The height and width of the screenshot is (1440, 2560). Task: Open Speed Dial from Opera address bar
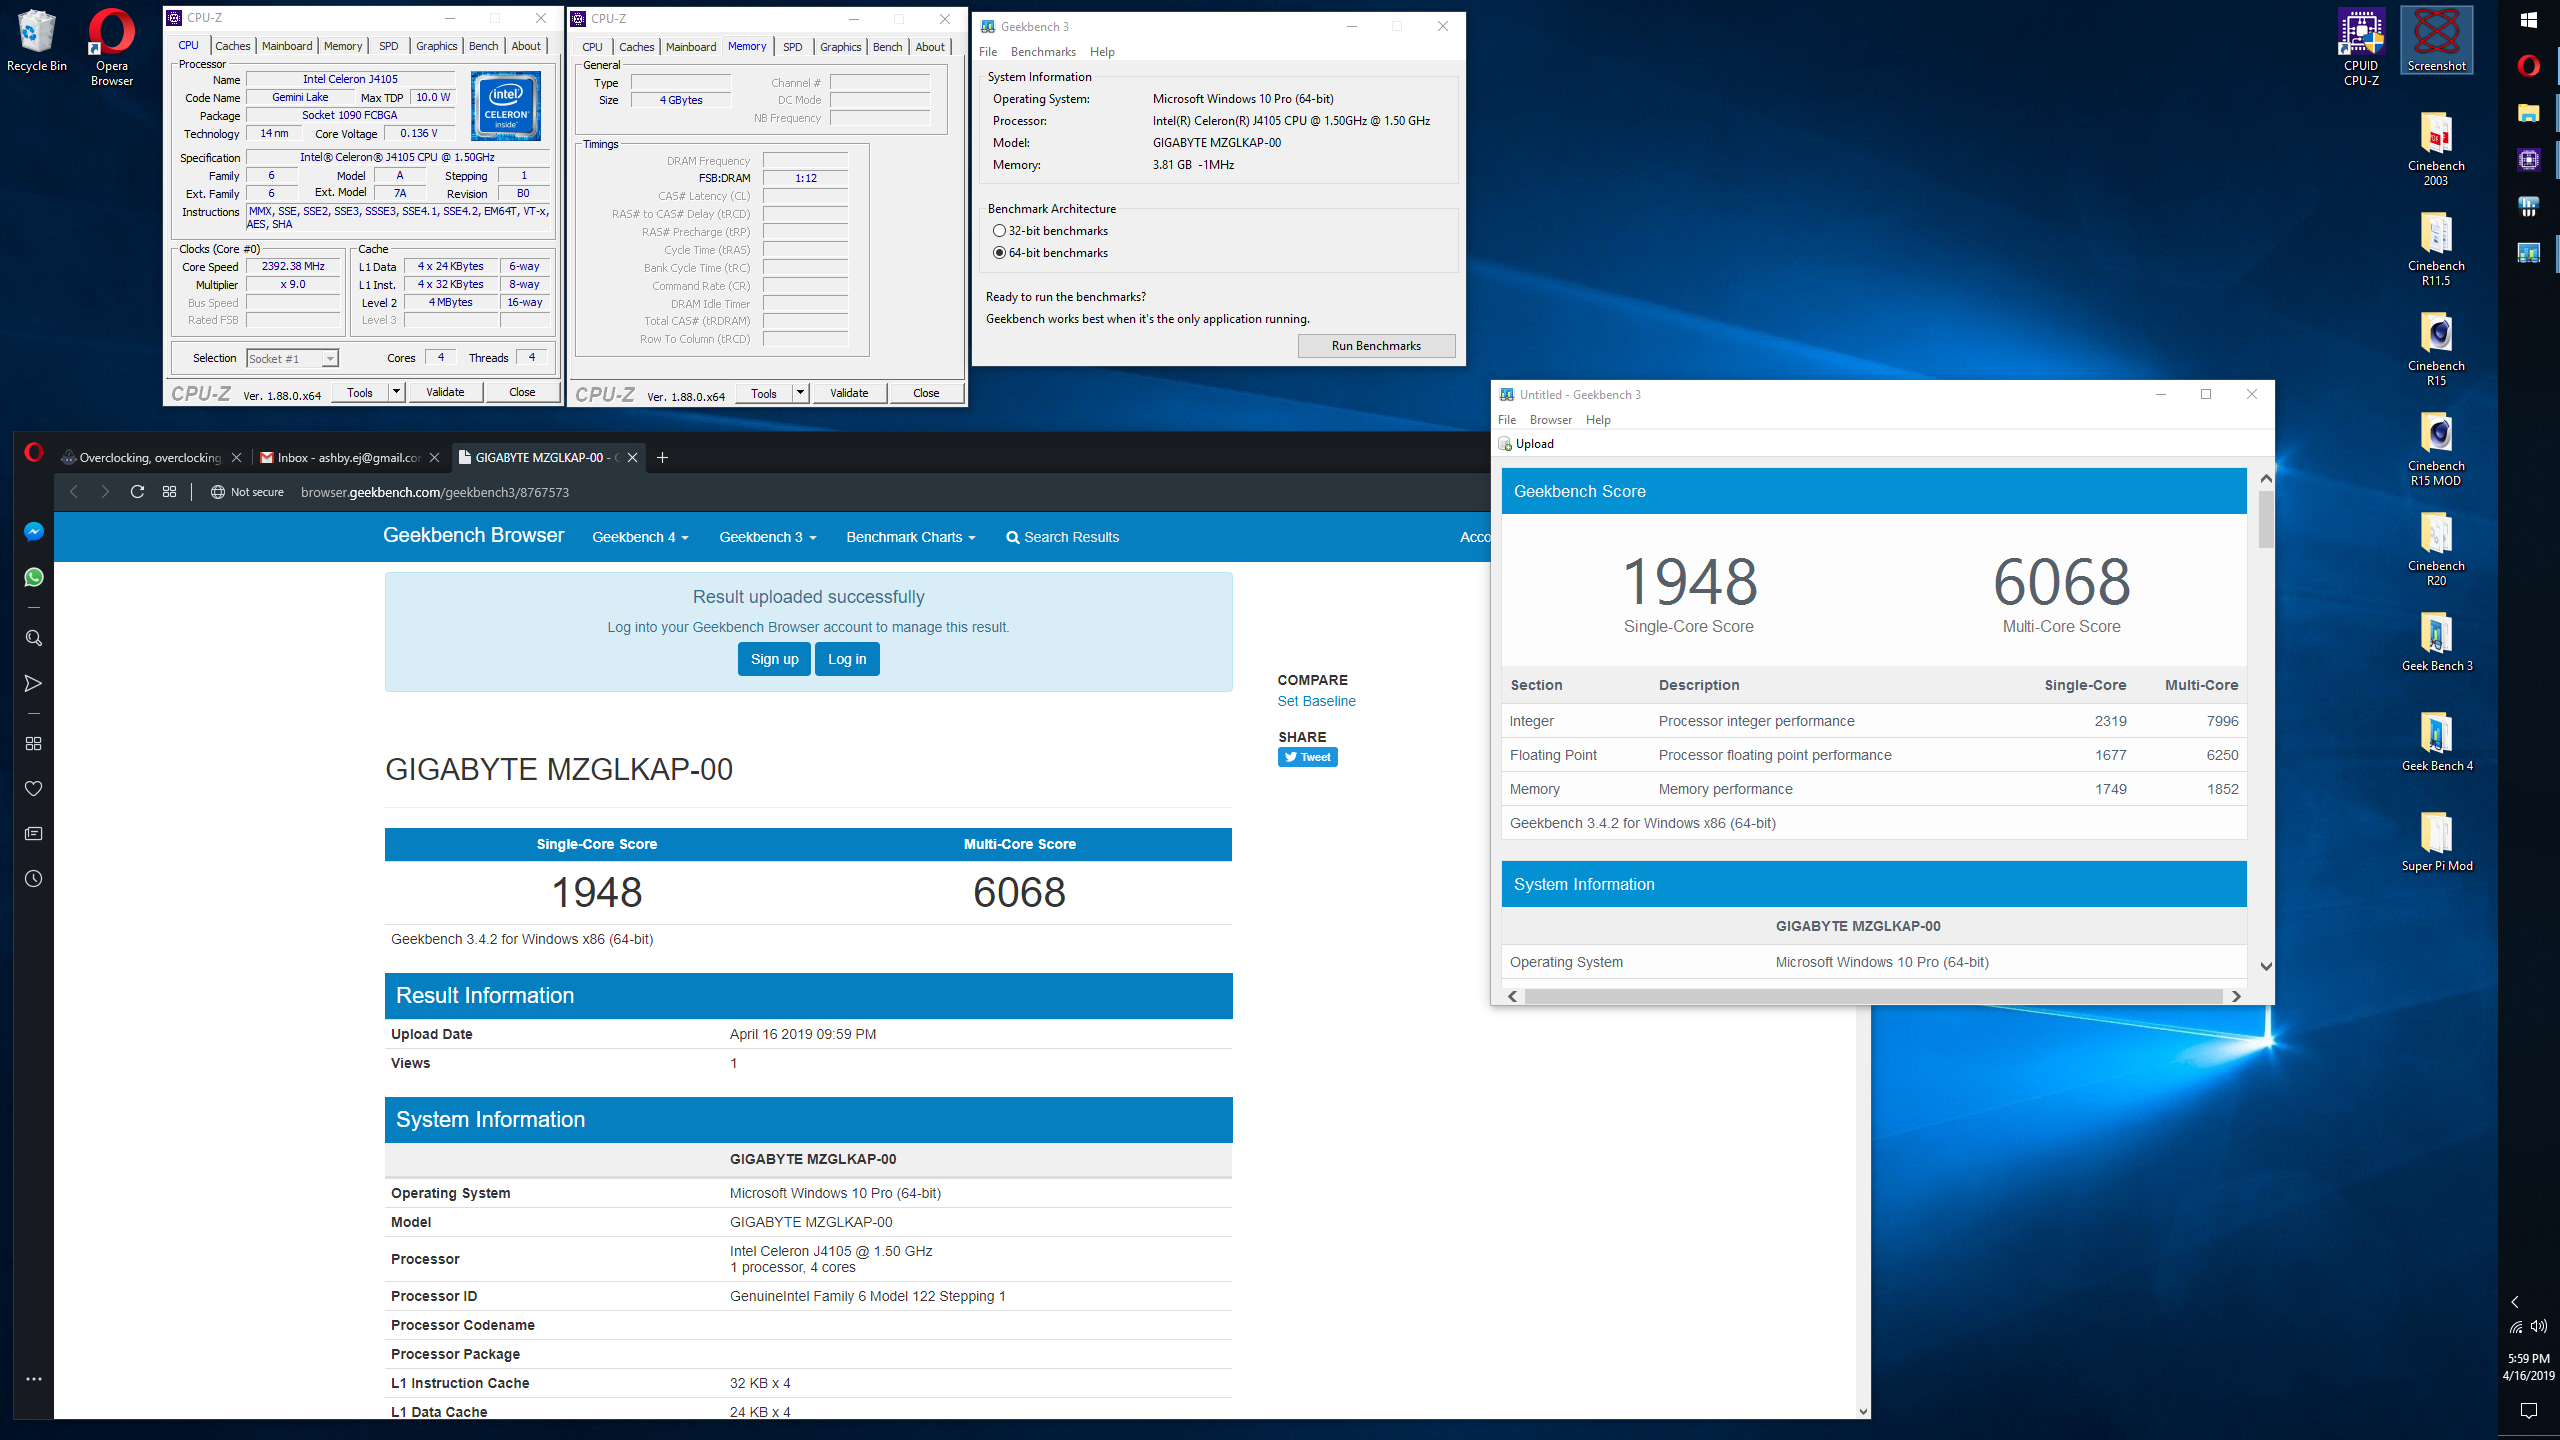[169, 492]
